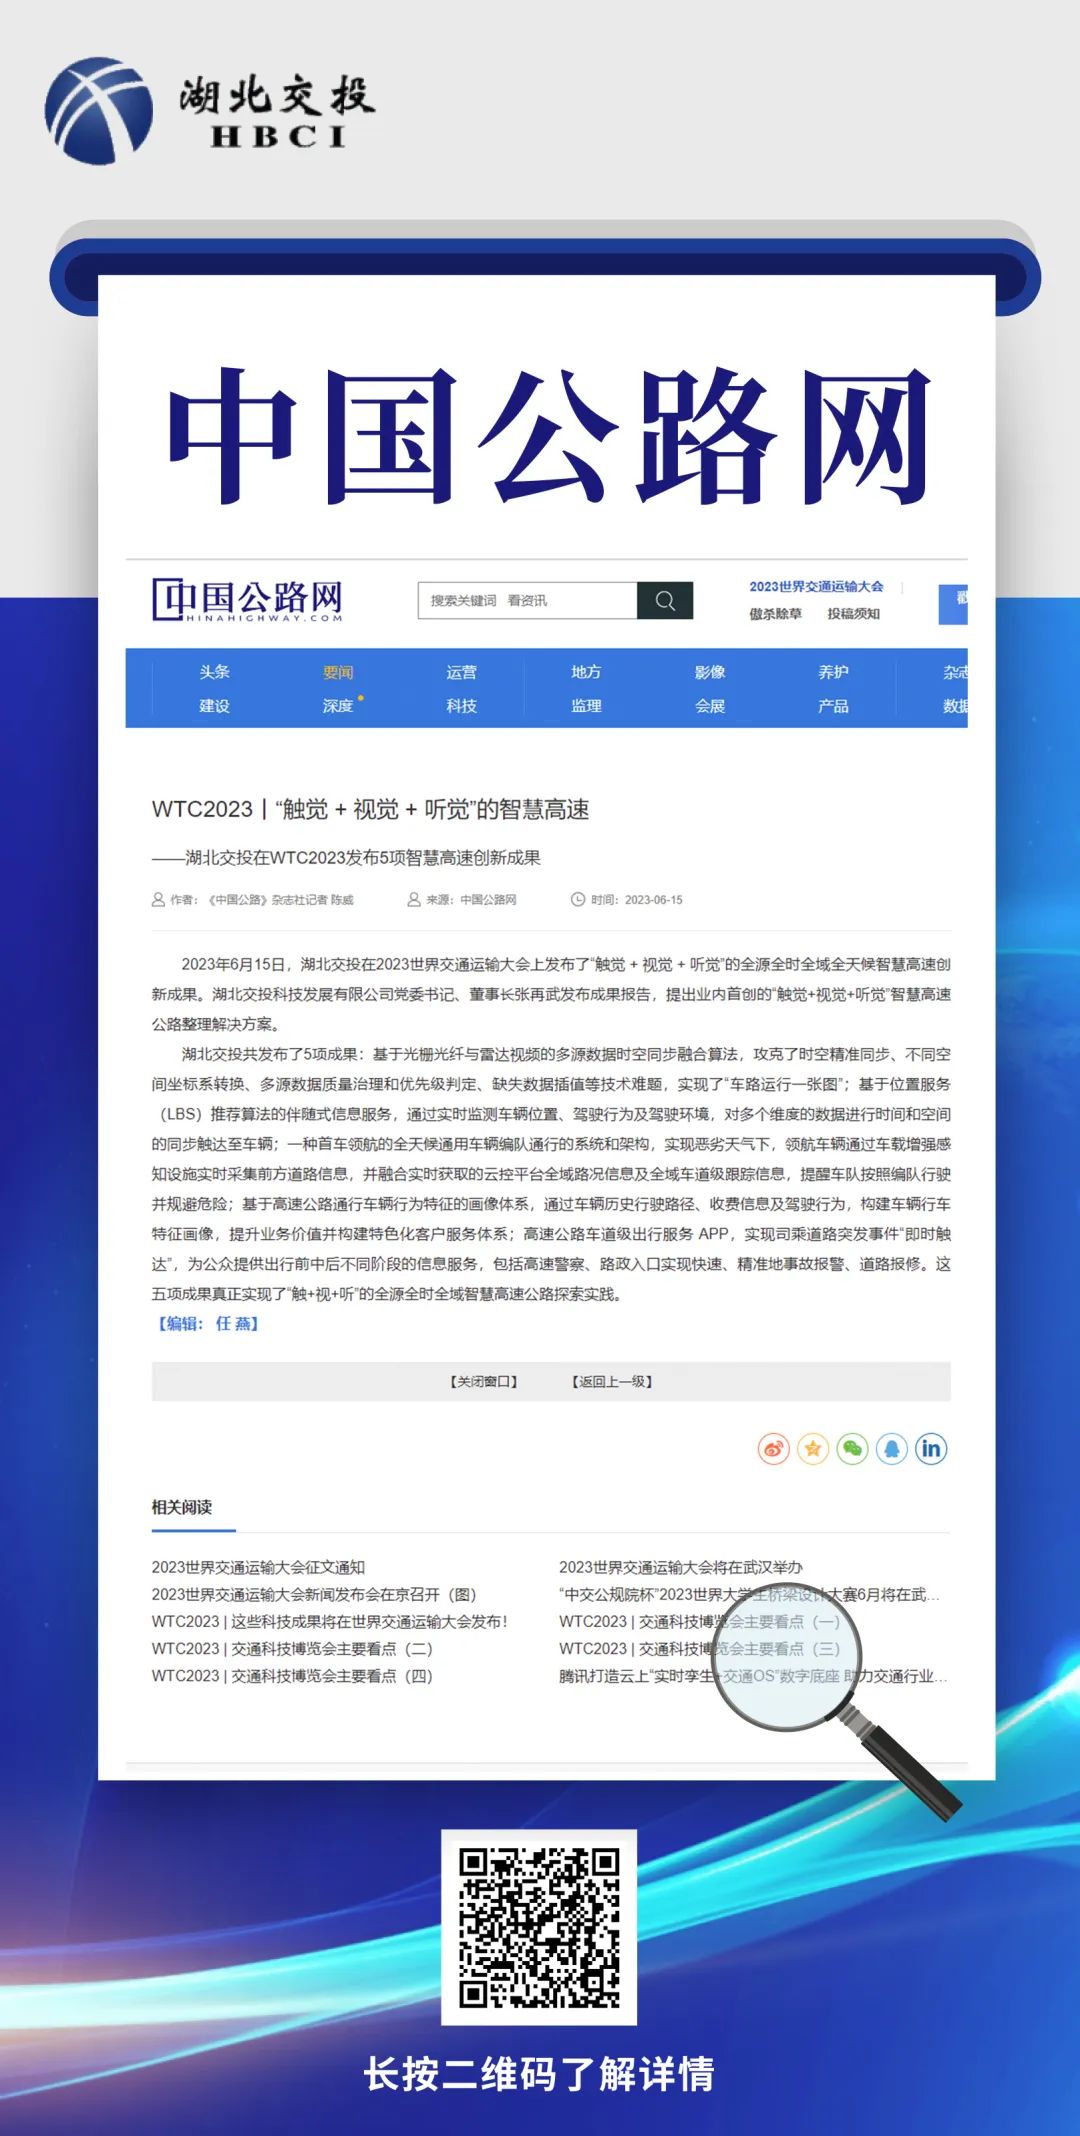Open the 养护 navigation item
Screen dimensions: 1080x2136
[x=834, y=672]
